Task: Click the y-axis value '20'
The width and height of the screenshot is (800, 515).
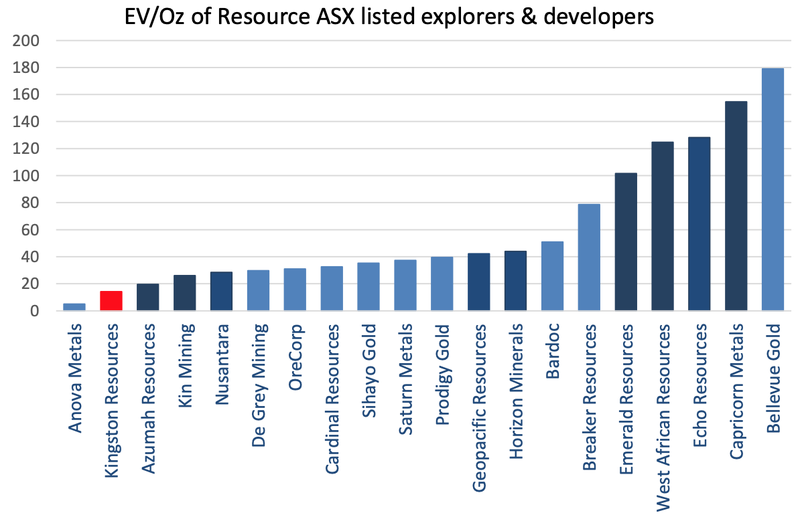Action: pyautogui.click(x=31, y=283)
